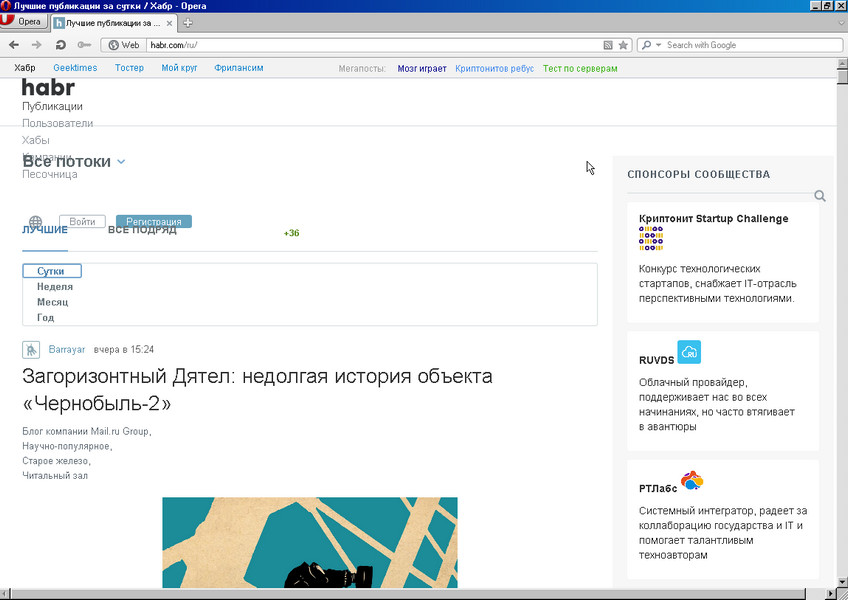Viewport: 848px width, 600px height.
Task: Click the back navigation arrow
Action: 13,44
